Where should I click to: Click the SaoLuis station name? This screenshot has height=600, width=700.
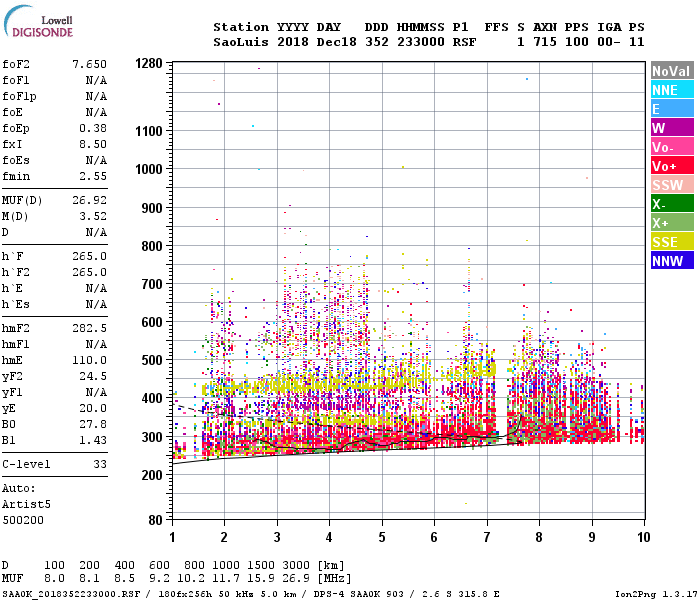pos(241,42)
